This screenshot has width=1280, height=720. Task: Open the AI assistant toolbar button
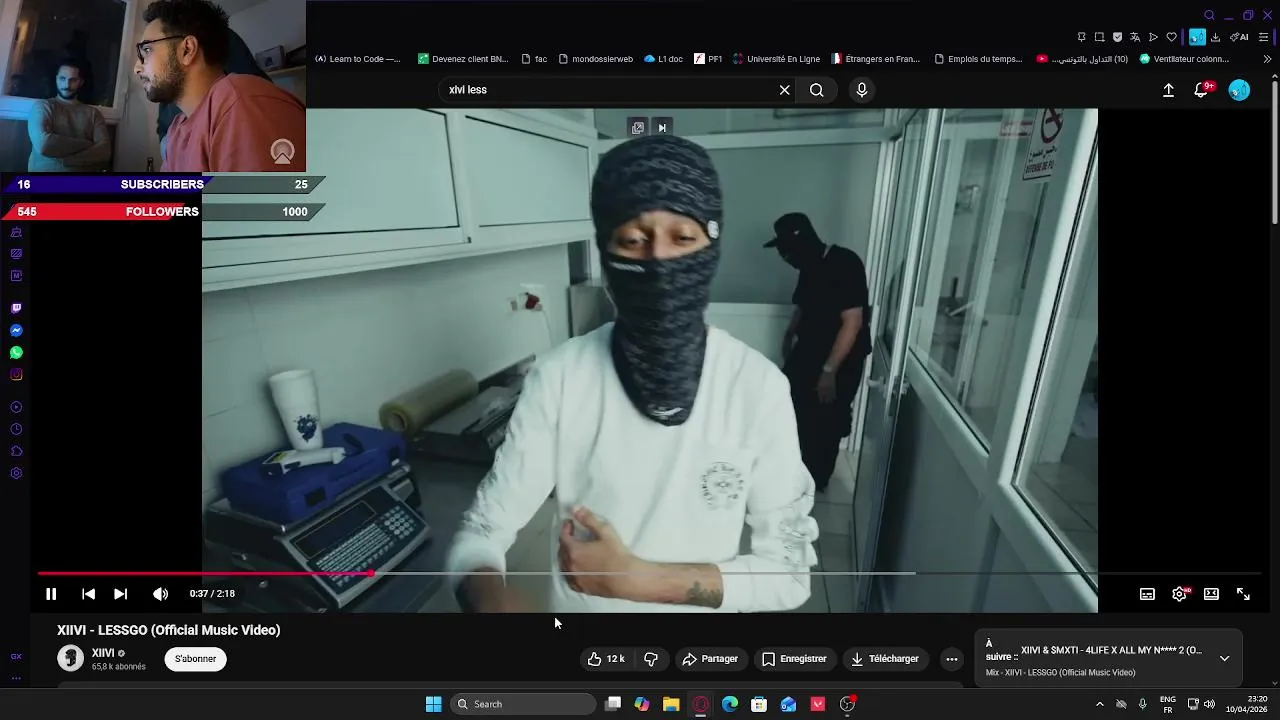pyautogui.click(x=1239, y=37)
